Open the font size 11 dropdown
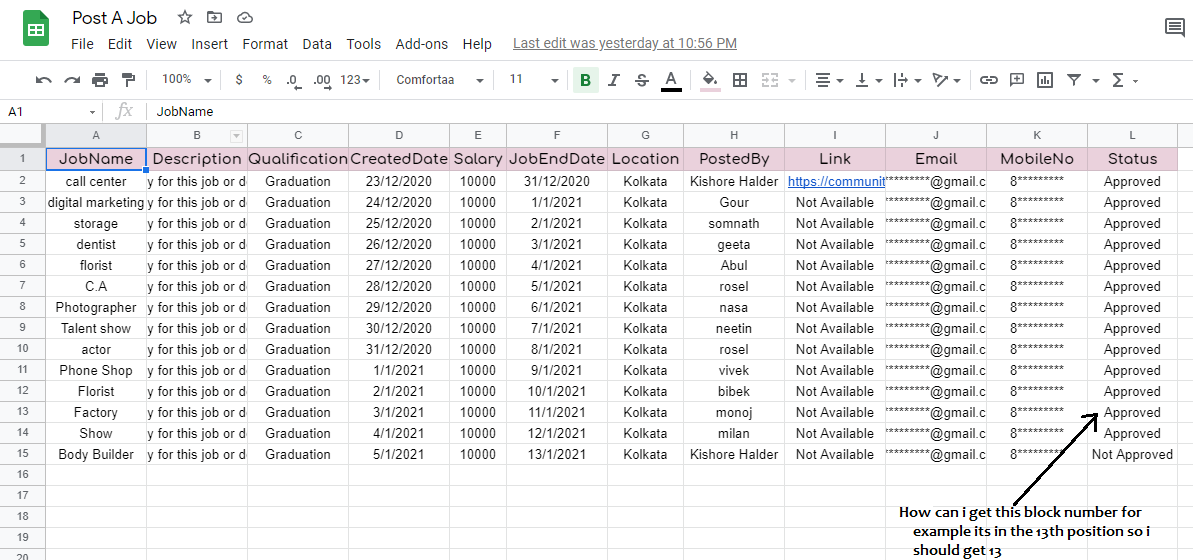Screen dimensions: 1193x560 533,80
